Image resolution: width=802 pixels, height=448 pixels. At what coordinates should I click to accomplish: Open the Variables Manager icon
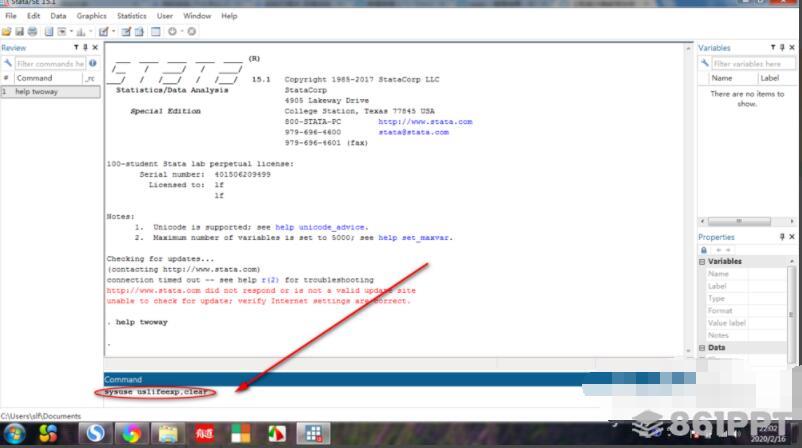pos(155,32)
